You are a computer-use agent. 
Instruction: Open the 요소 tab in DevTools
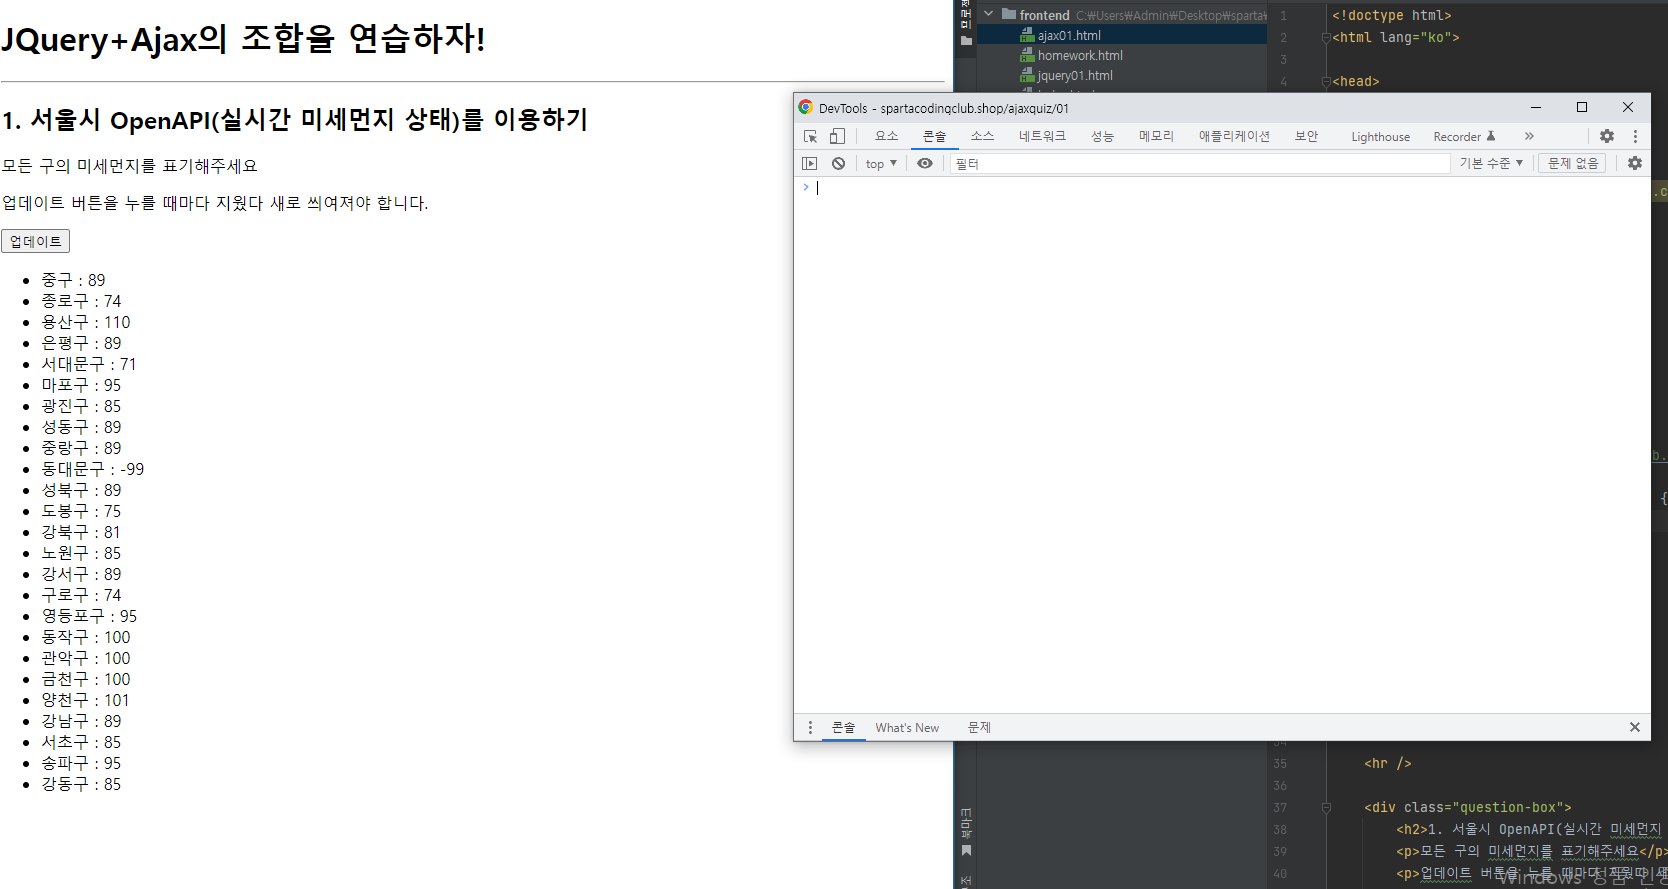[x=886, y=136]
